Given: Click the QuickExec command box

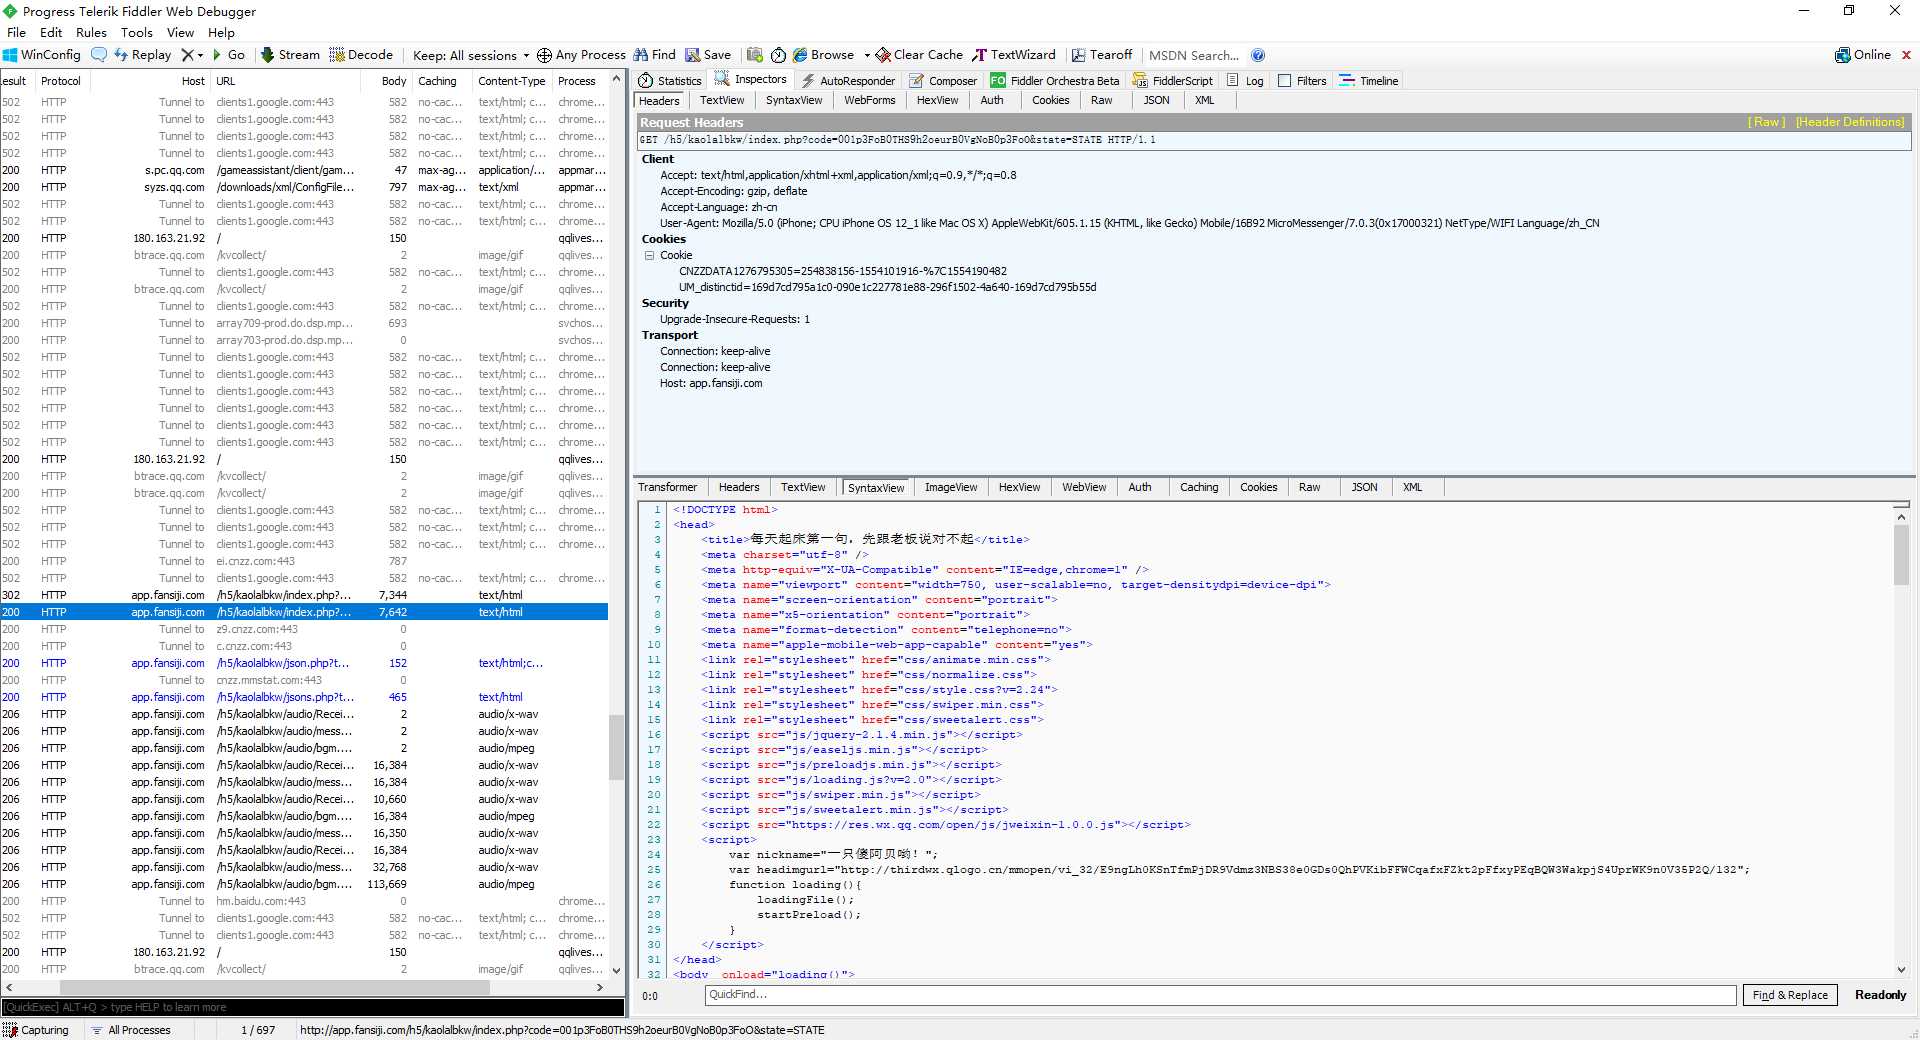Looking at the screenshot, I should pos(312,1007).
